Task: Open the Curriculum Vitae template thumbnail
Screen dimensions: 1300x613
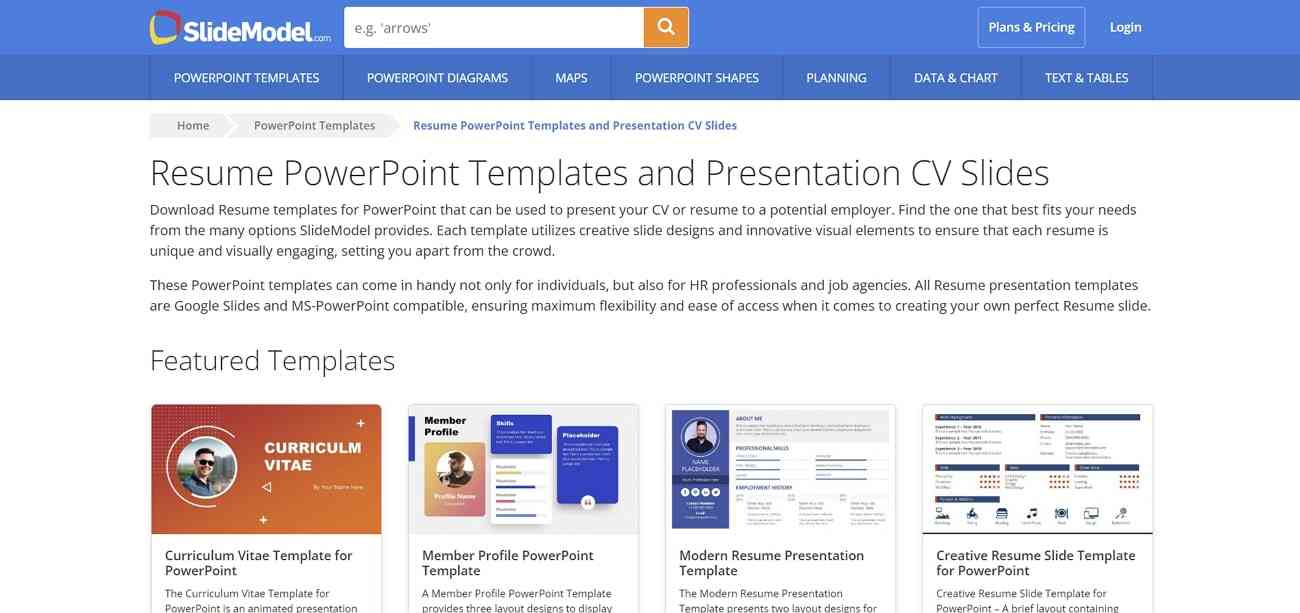Action: click(x=266, y=469)
